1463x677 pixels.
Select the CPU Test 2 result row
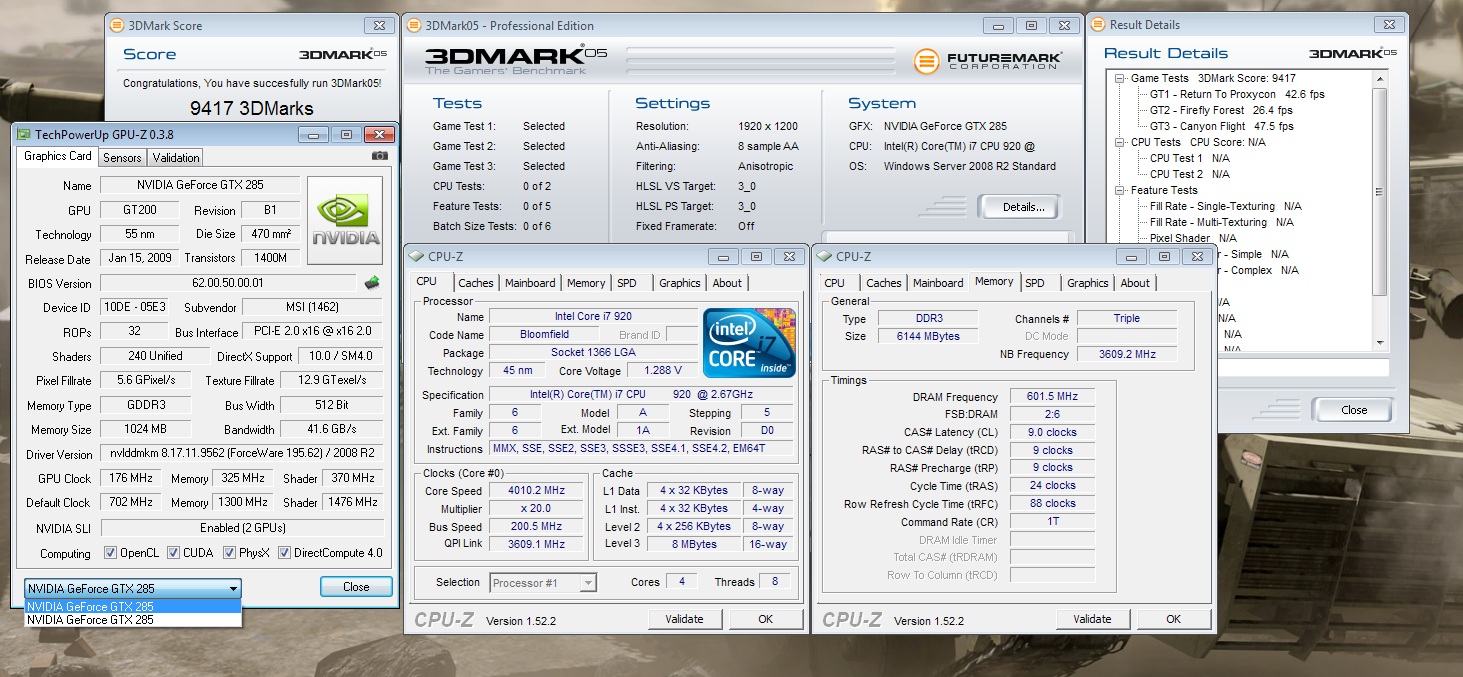1190,174
